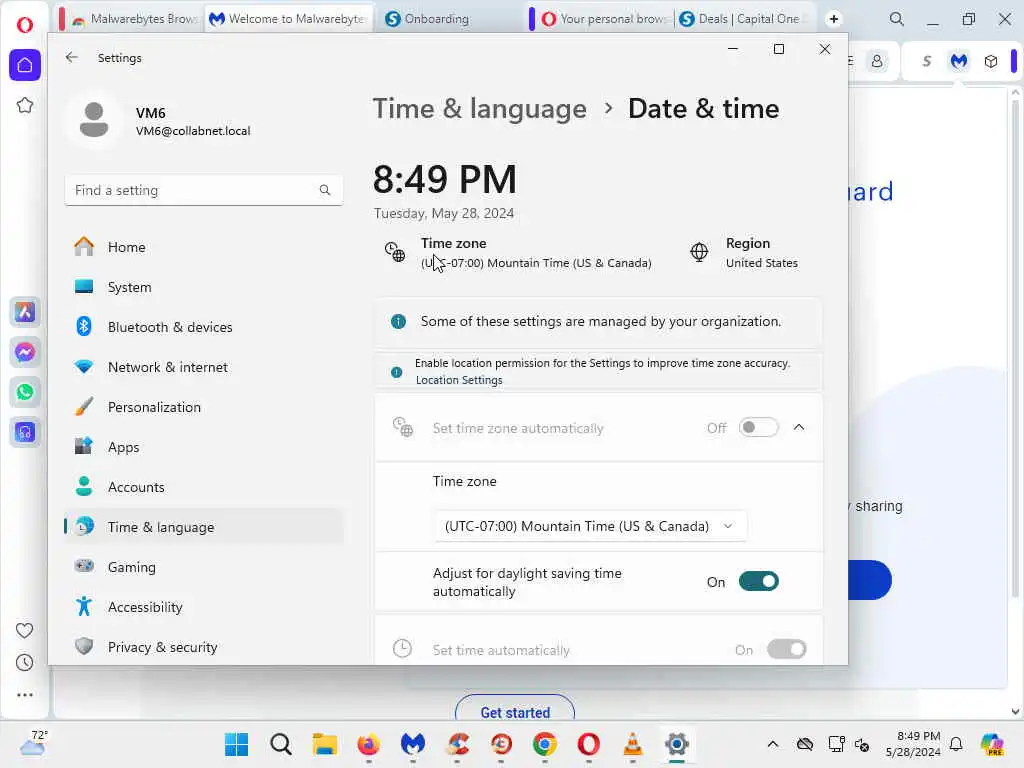Open Accessibility settings category
The image size is (1024, 768).
pos(204,607)
